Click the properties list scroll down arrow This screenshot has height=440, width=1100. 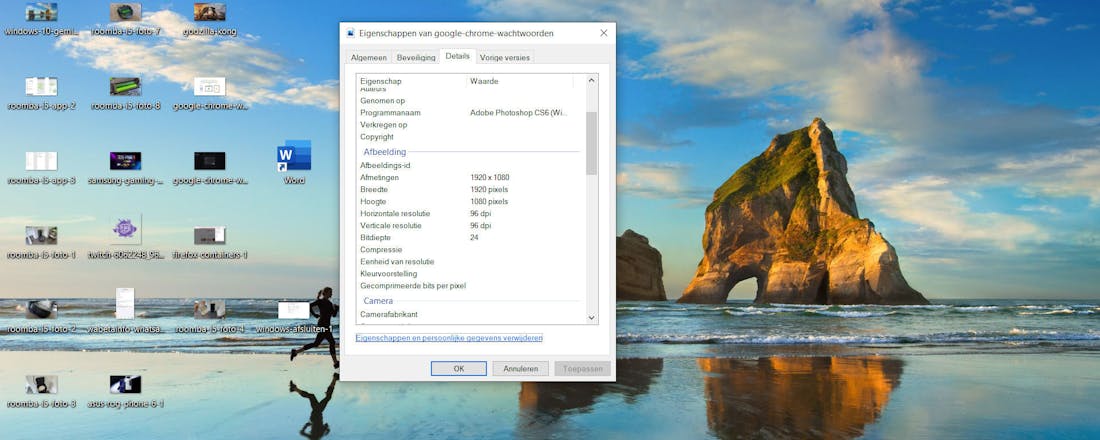[591, 318]
